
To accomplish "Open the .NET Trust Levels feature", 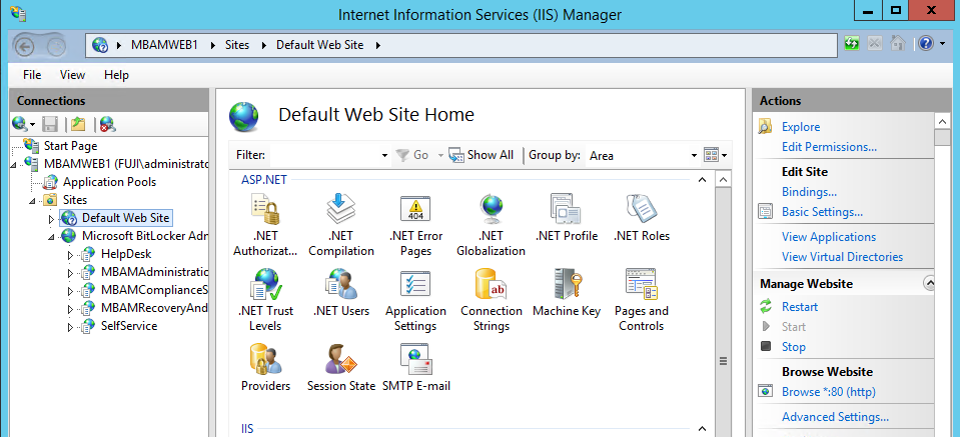I will 265,300.
